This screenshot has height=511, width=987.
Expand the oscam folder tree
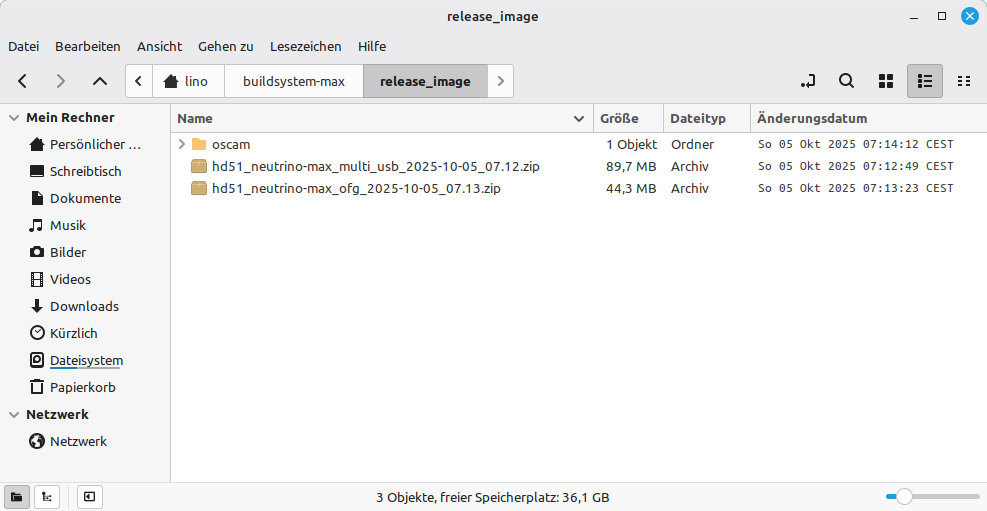pos(182,144)
